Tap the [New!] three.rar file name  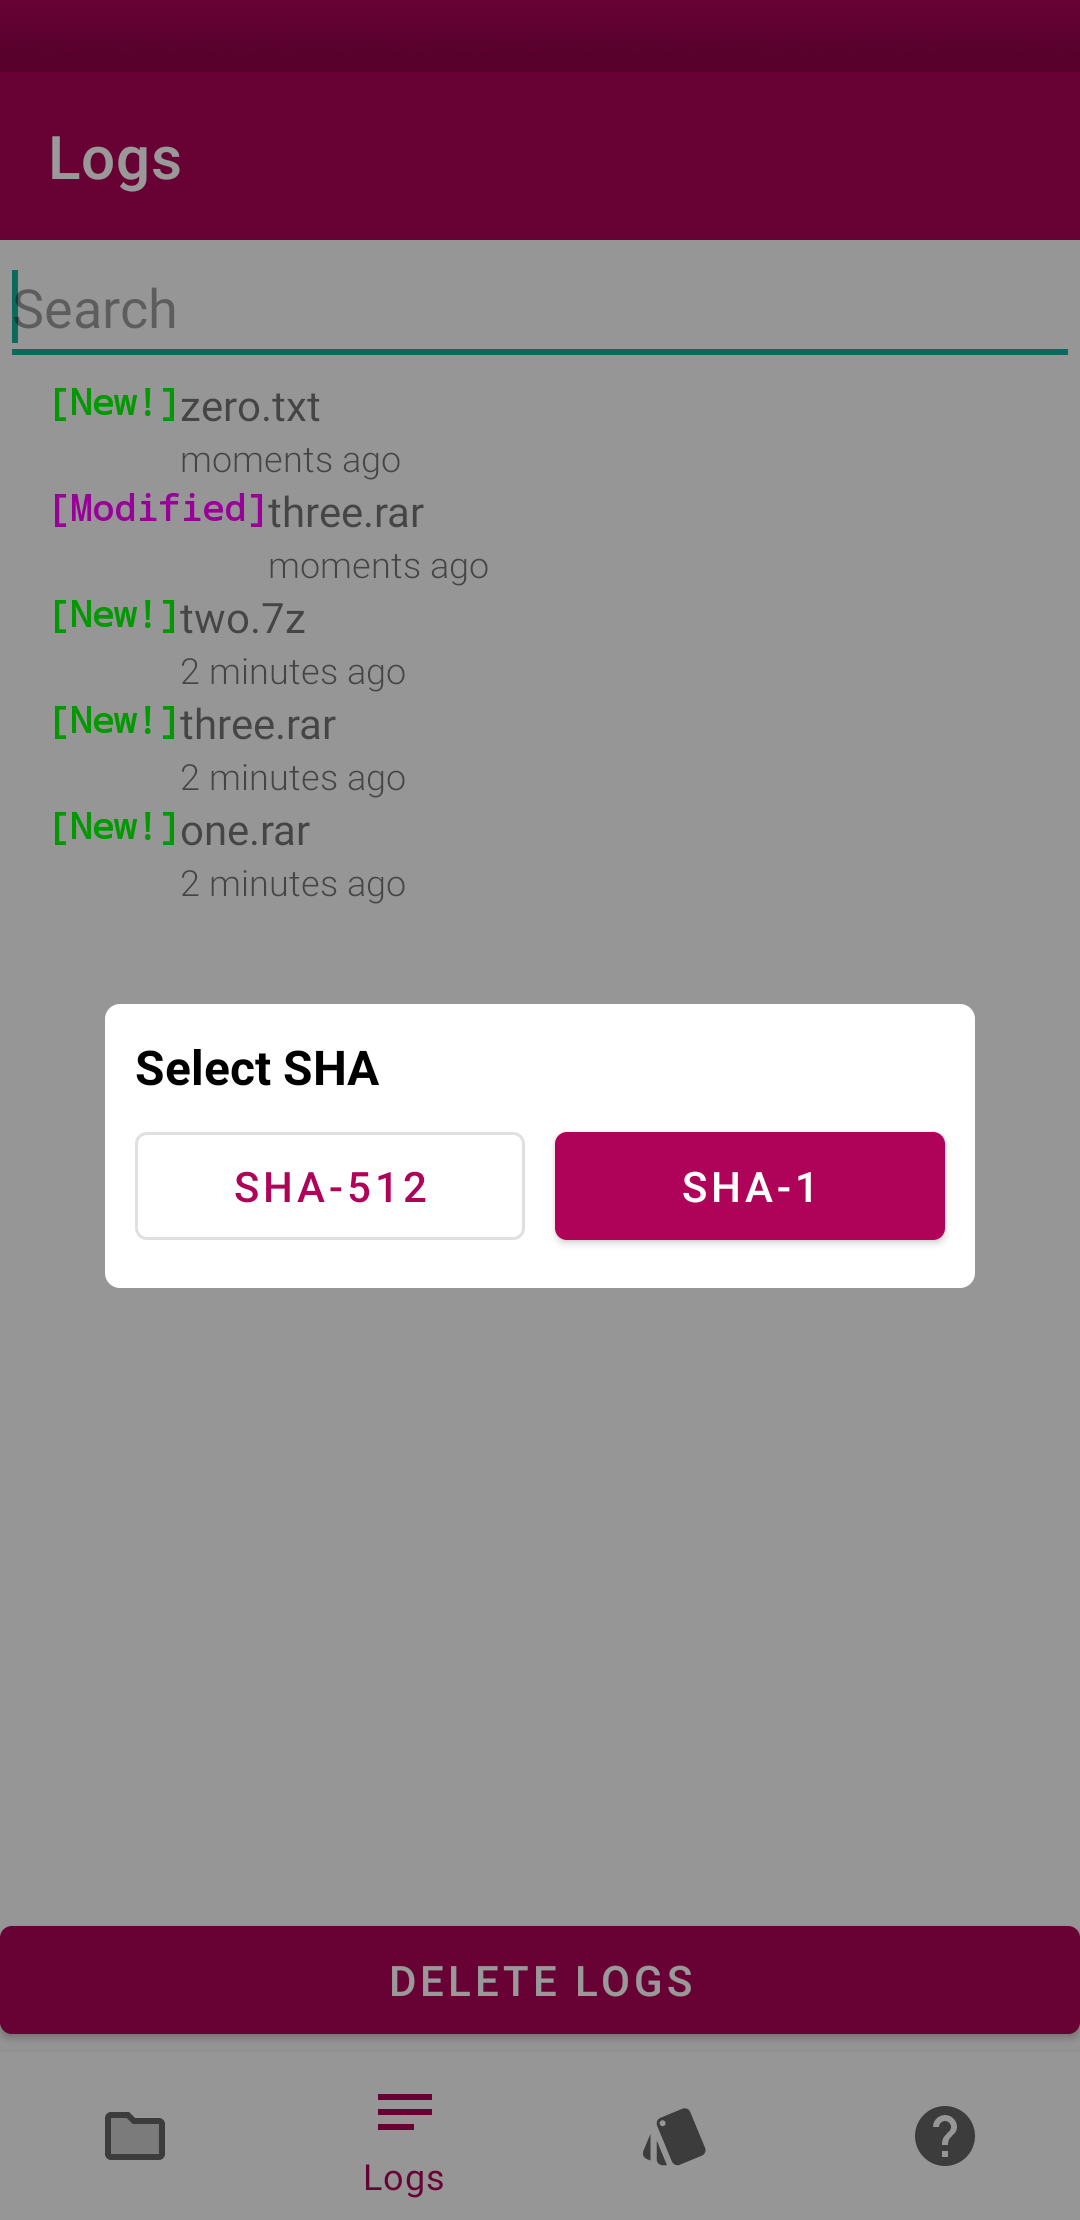(x=258, y=726)
